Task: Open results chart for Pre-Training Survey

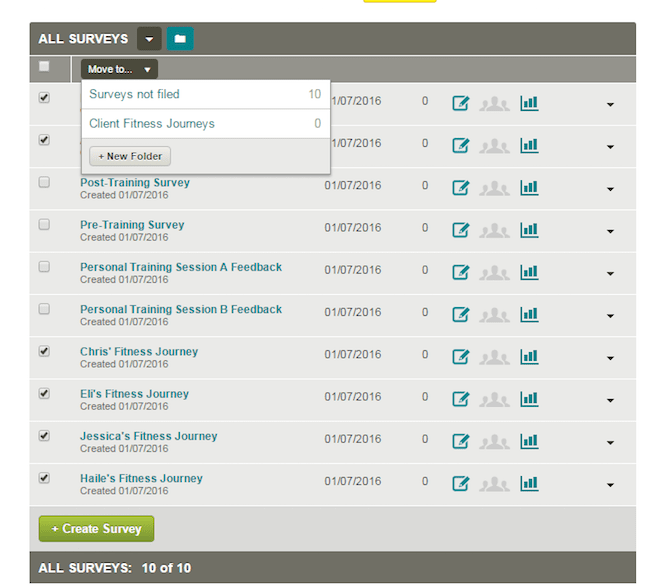Action: (529, 229)
